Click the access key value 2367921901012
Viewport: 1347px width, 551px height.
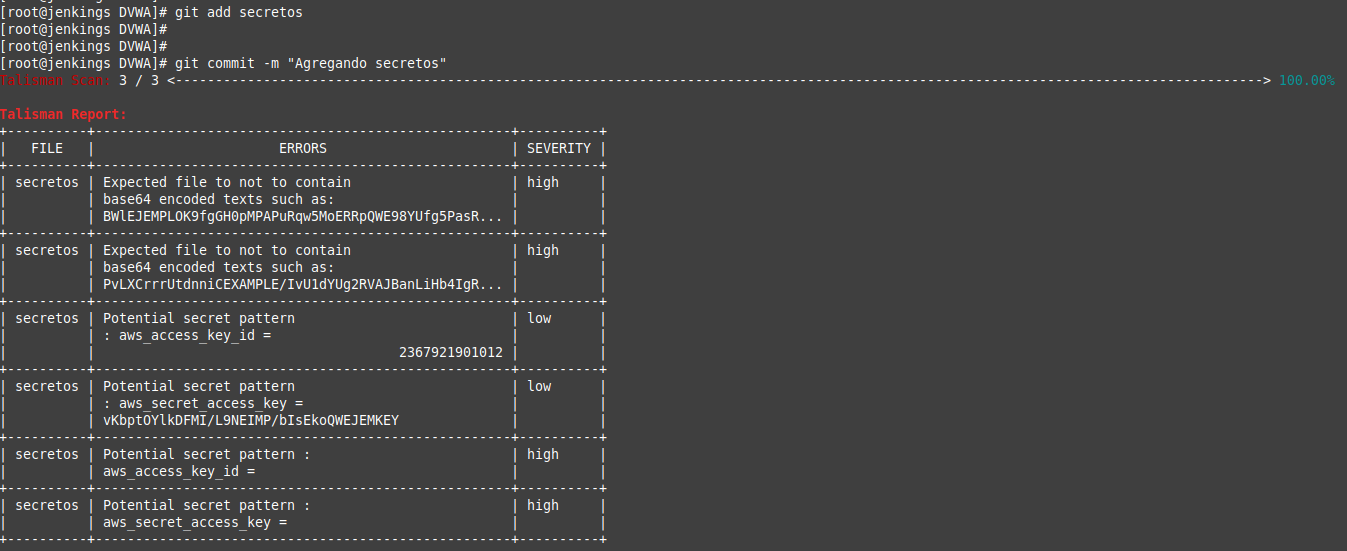coord(450,352)
